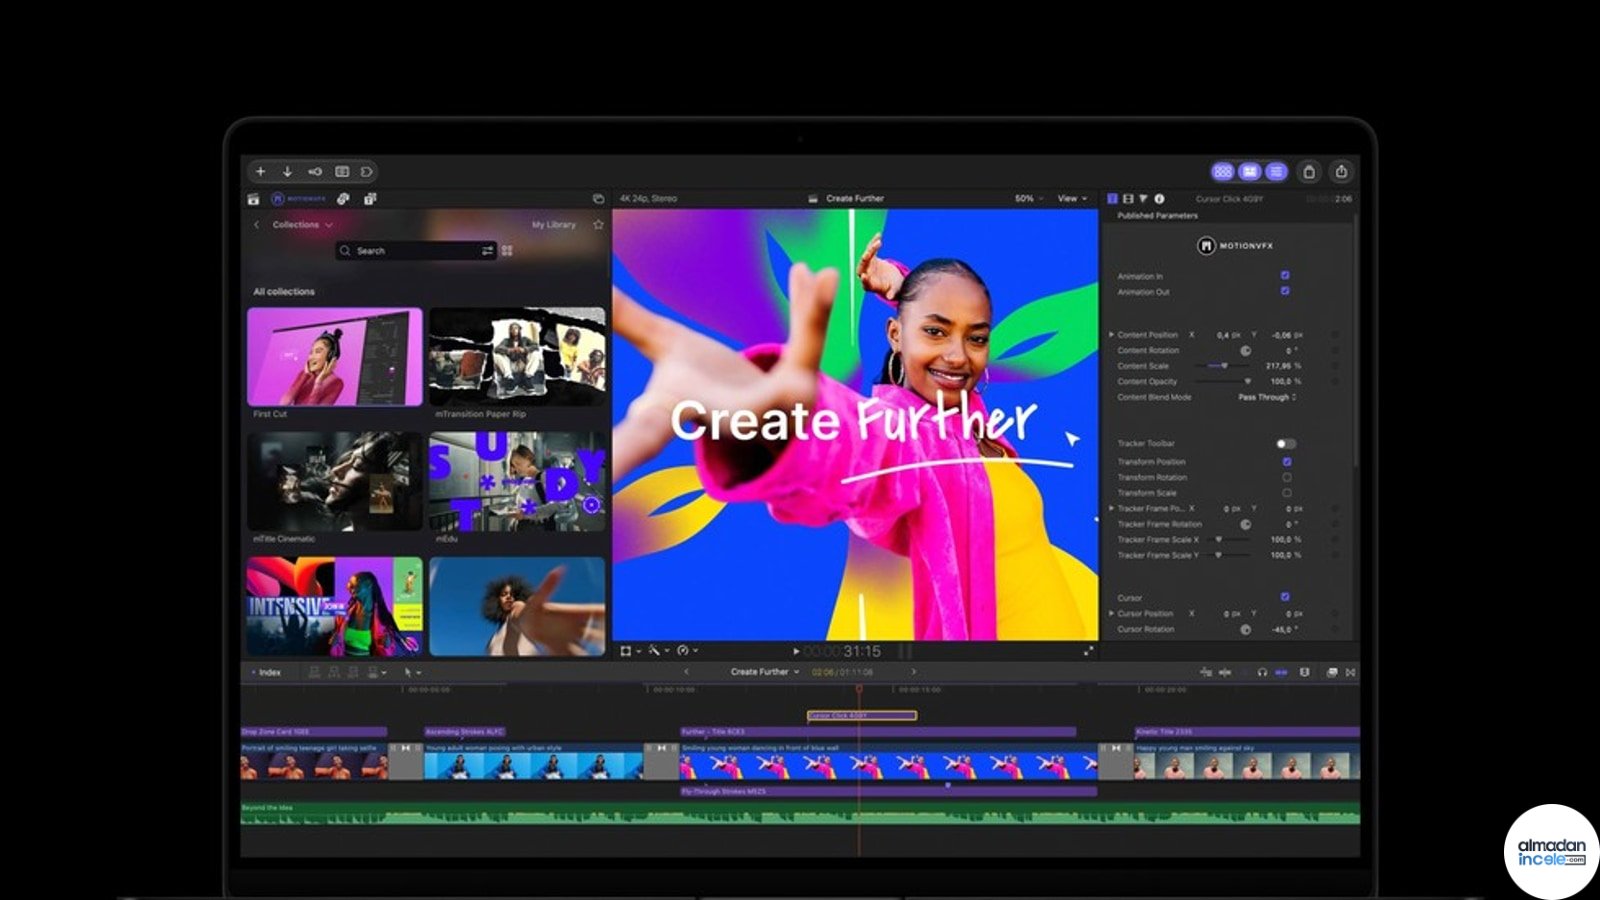Uncheck the Animation Out checkbox
1600x900 pixels.
tap(1285, 291)
